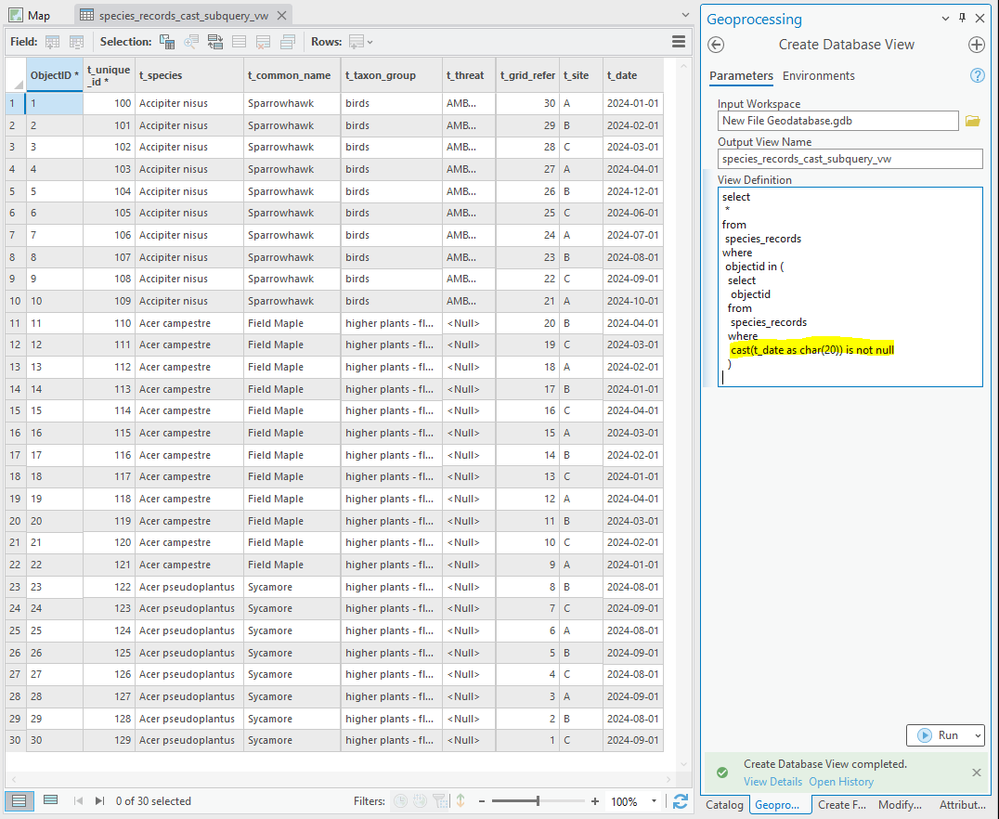Screen dimensions: 999x819
Task: Browse for Input Workspace folder icon
Action: 972,120
